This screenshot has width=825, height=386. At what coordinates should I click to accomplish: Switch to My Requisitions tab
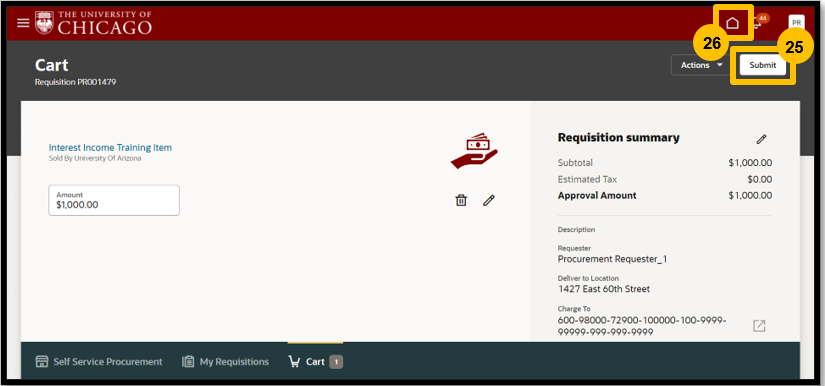[225, 362]
